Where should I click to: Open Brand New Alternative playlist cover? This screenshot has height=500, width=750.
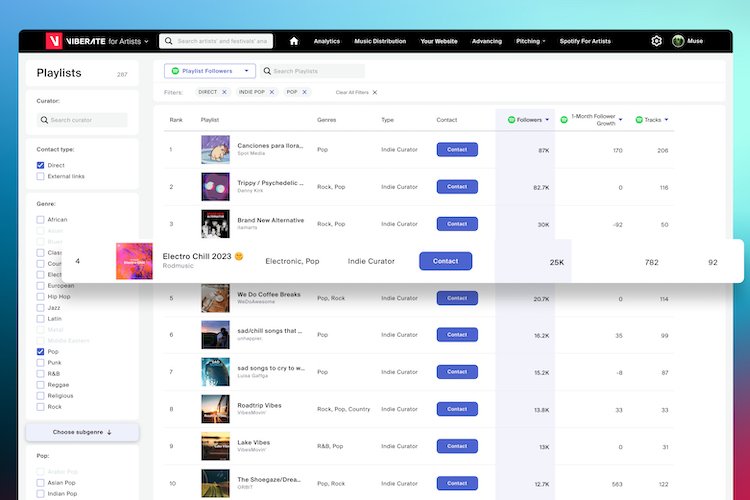pos(215,223)
